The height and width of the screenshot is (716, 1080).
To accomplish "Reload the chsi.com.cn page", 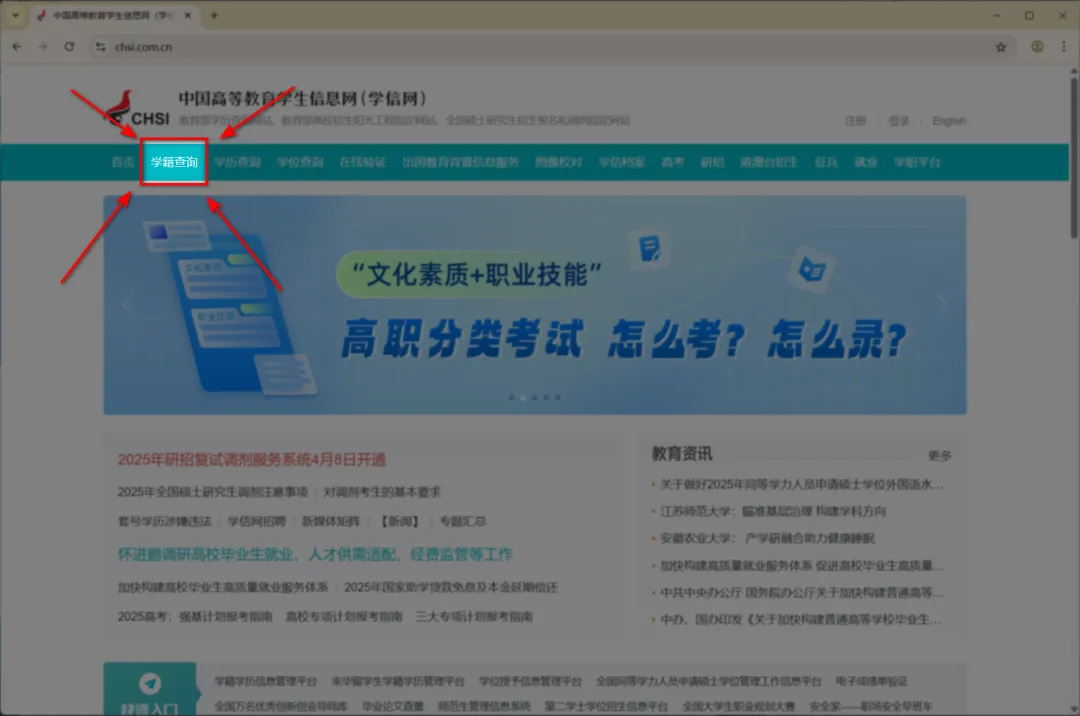I will coord(69,47).
